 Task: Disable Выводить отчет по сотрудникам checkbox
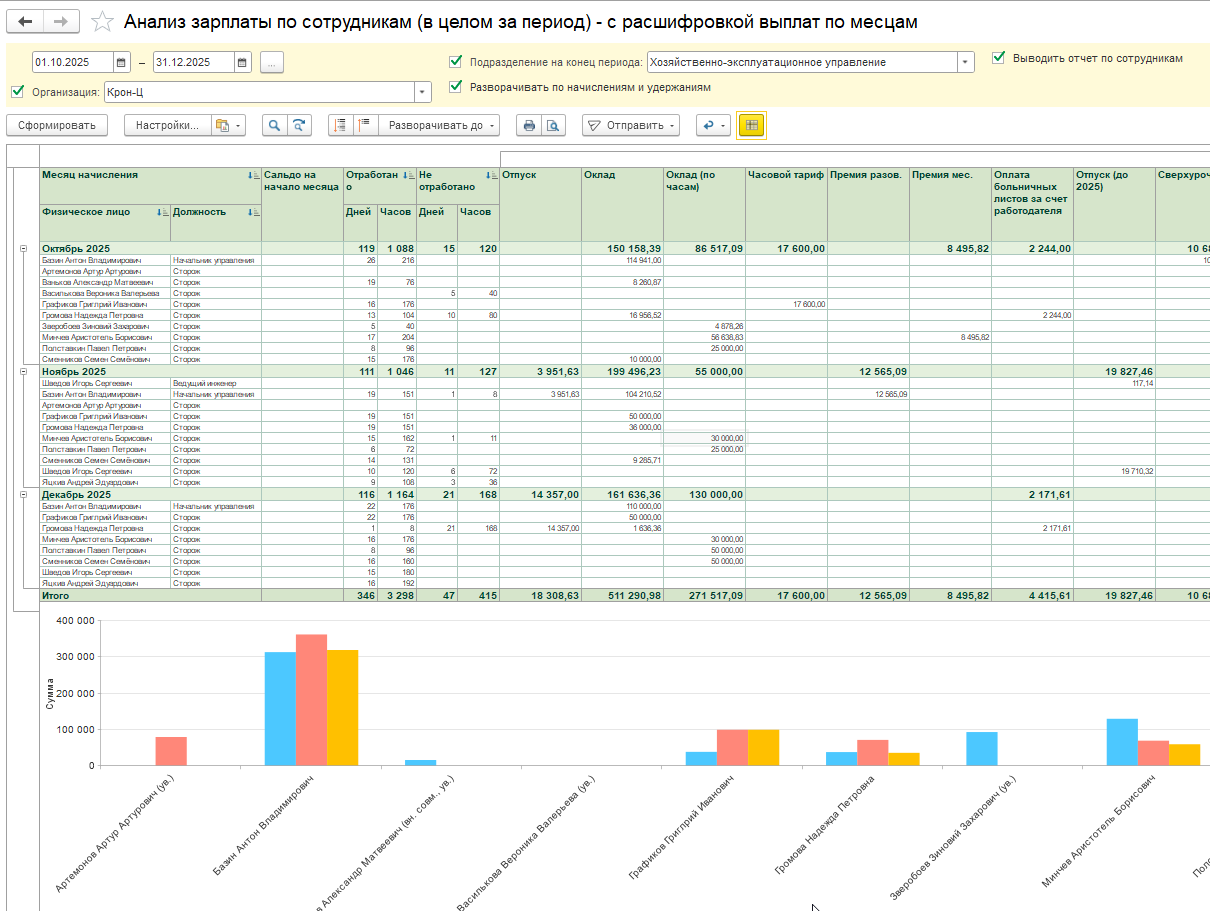(998, 58)
